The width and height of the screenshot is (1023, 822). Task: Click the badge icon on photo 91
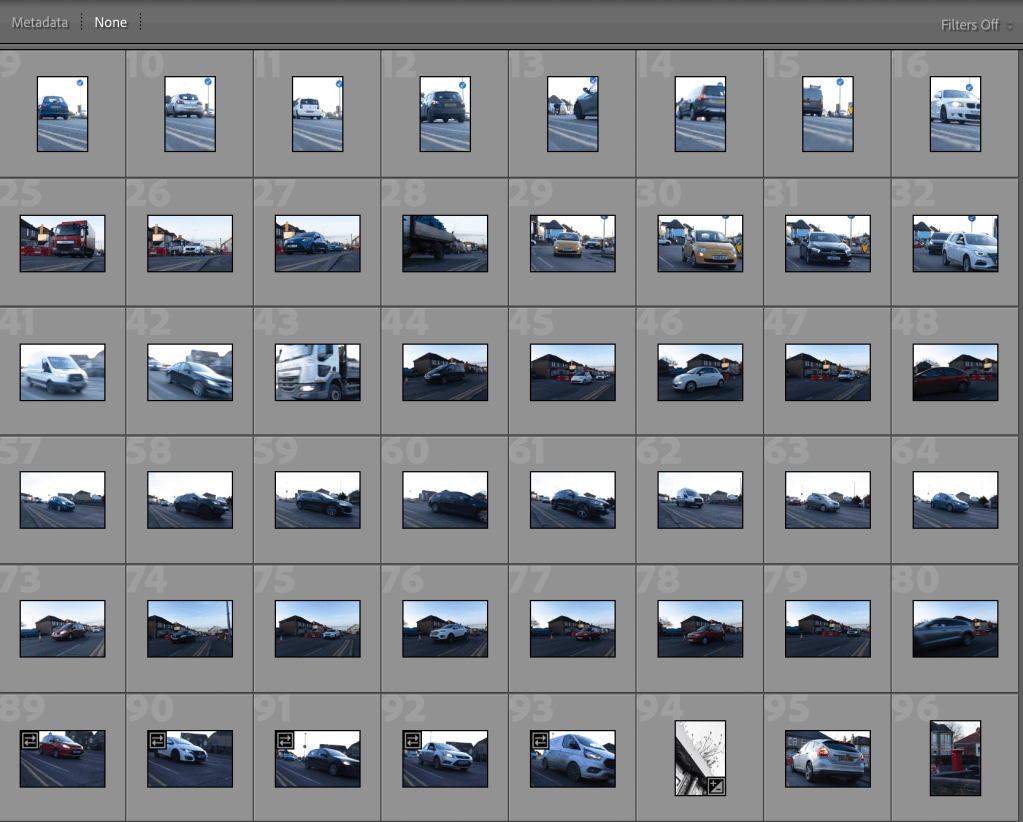point(284,741)
